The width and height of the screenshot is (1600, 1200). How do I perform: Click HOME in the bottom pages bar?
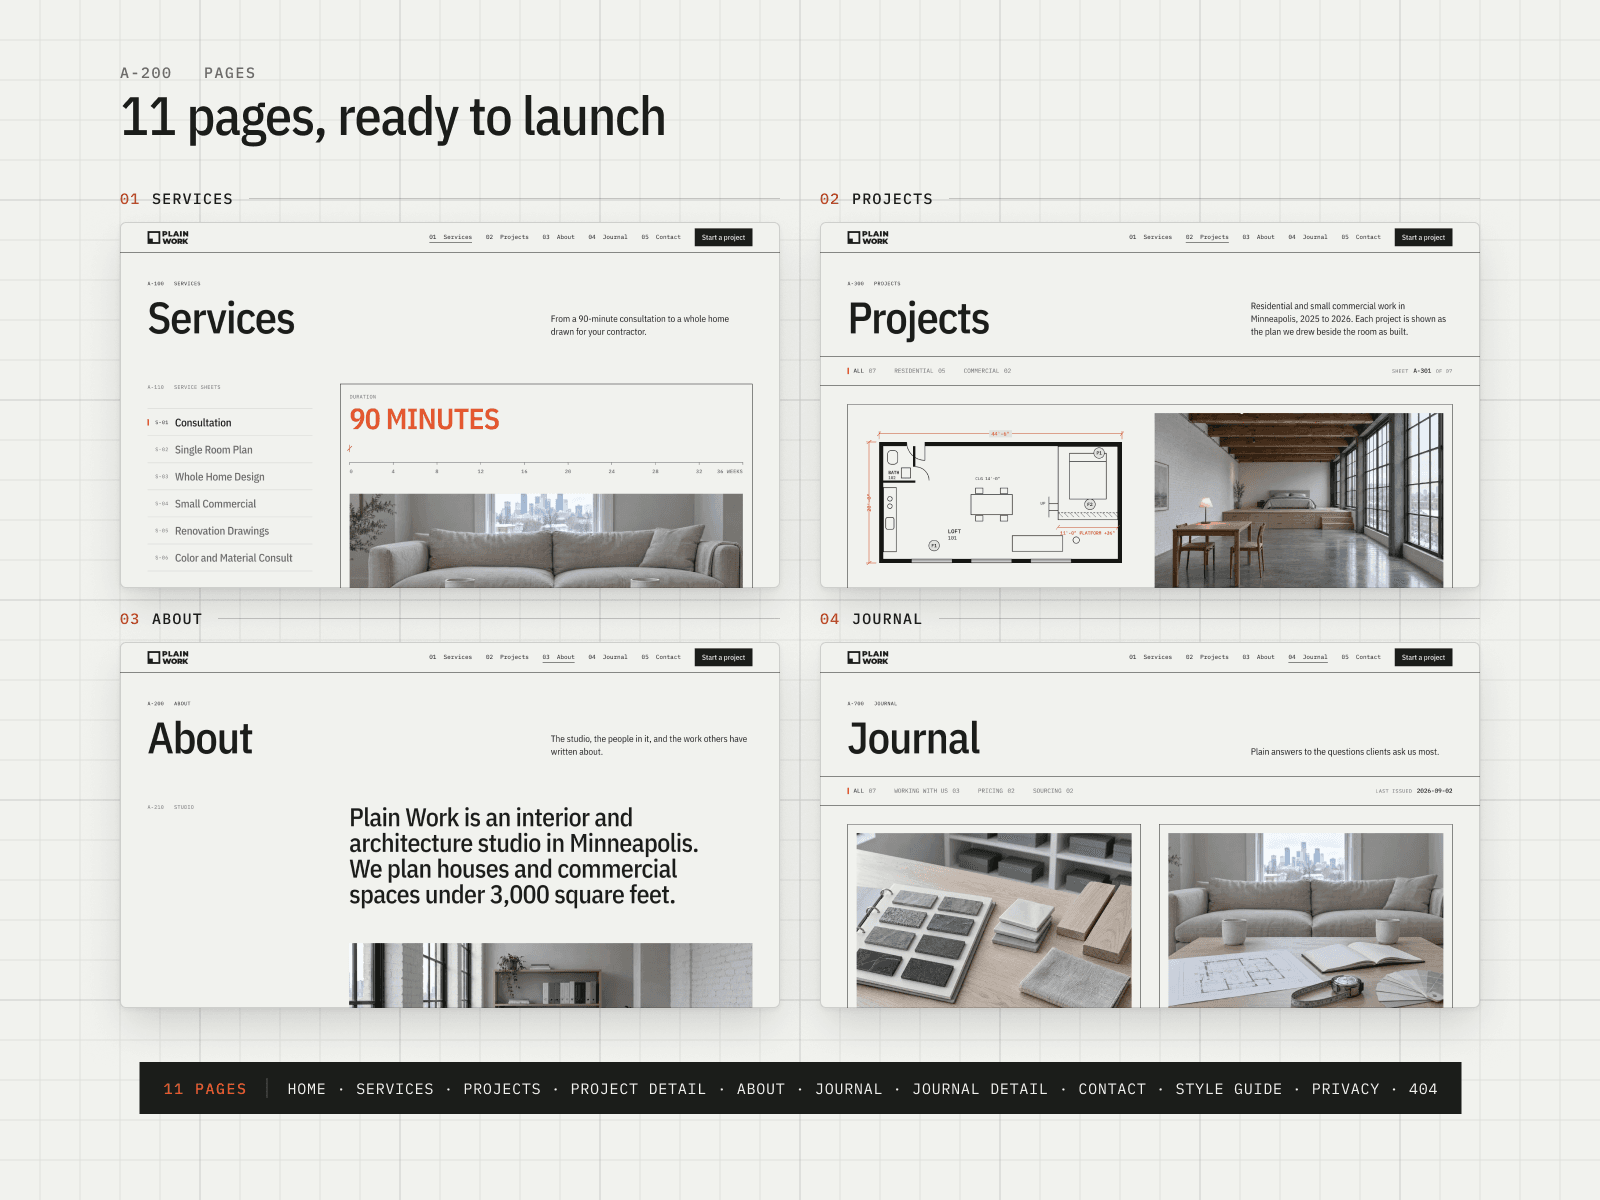pos(307,1089)
